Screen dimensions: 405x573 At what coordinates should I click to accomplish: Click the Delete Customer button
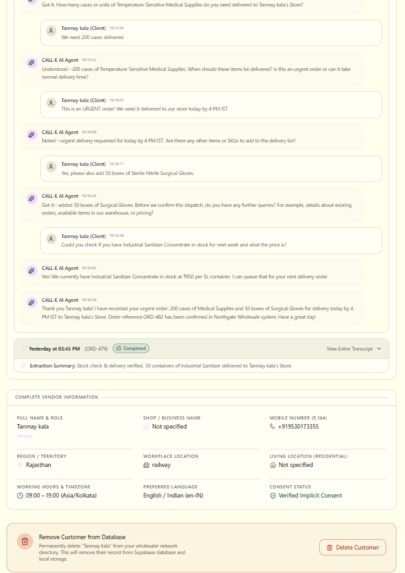[352, 547]
